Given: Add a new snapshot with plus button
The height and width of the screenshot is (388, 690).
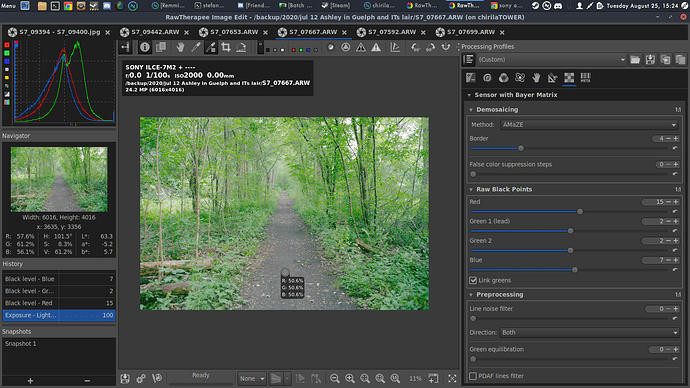Looking at the screenshot, I should point(30,381).
